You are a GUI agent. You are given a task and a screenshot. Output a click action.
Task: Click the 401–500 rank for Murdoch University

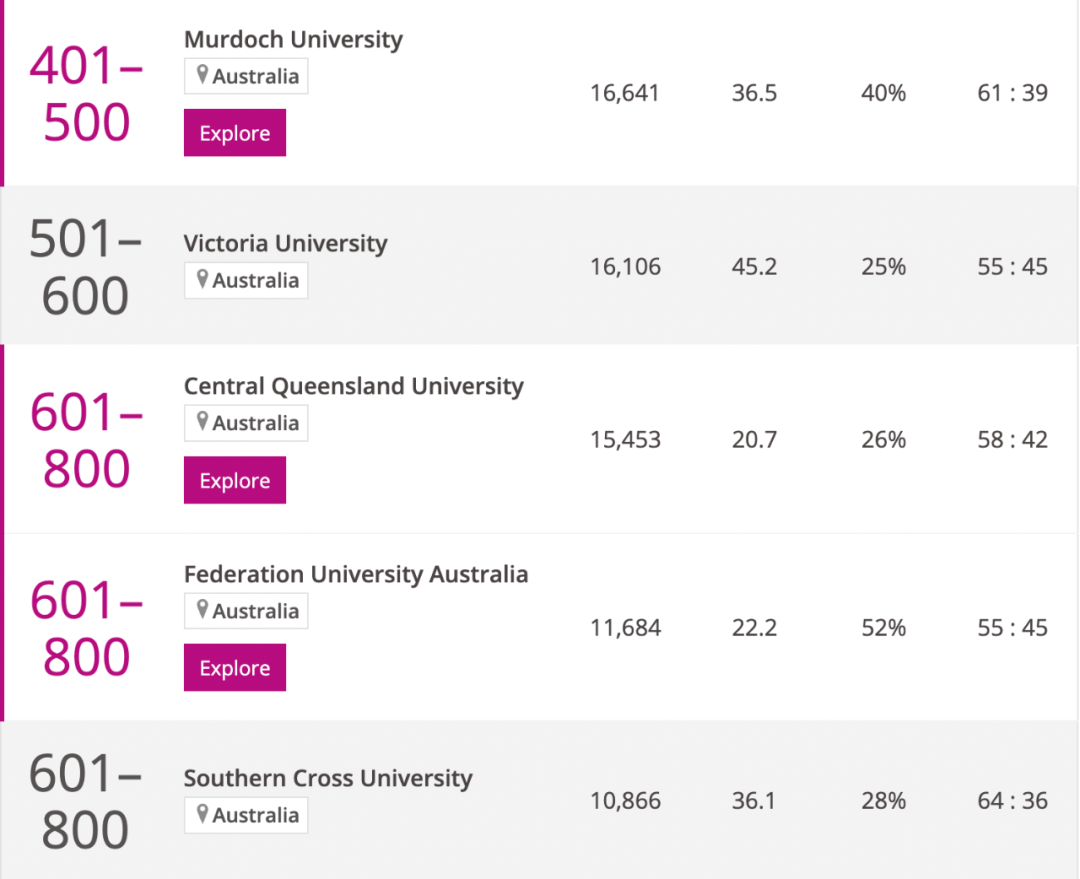coord(86,95)
